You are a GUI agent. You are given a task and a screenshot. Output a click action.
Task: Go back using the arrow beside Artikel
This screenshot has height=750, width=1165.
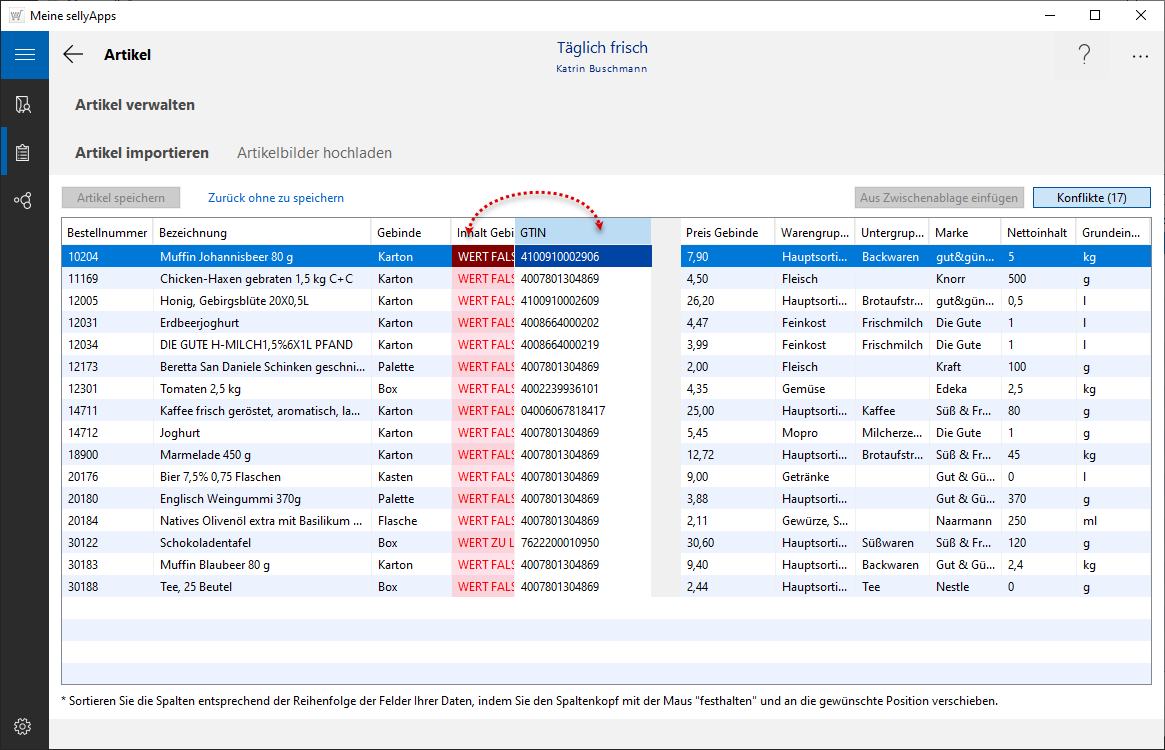click(x=73, y=55)
